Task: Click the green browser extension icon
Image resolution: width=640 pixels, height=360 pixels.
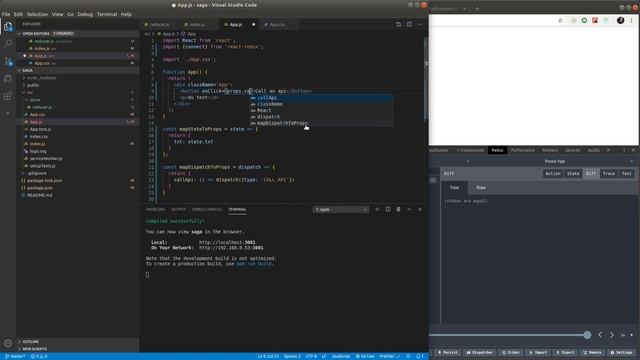Action: 584,20
